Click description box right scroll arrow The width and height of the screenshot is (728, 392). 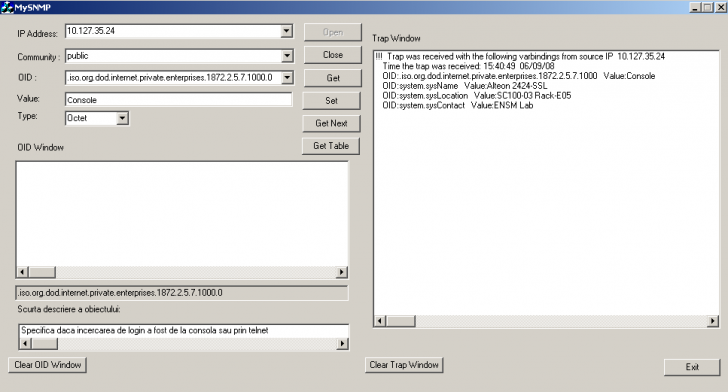tap(343, 344)
